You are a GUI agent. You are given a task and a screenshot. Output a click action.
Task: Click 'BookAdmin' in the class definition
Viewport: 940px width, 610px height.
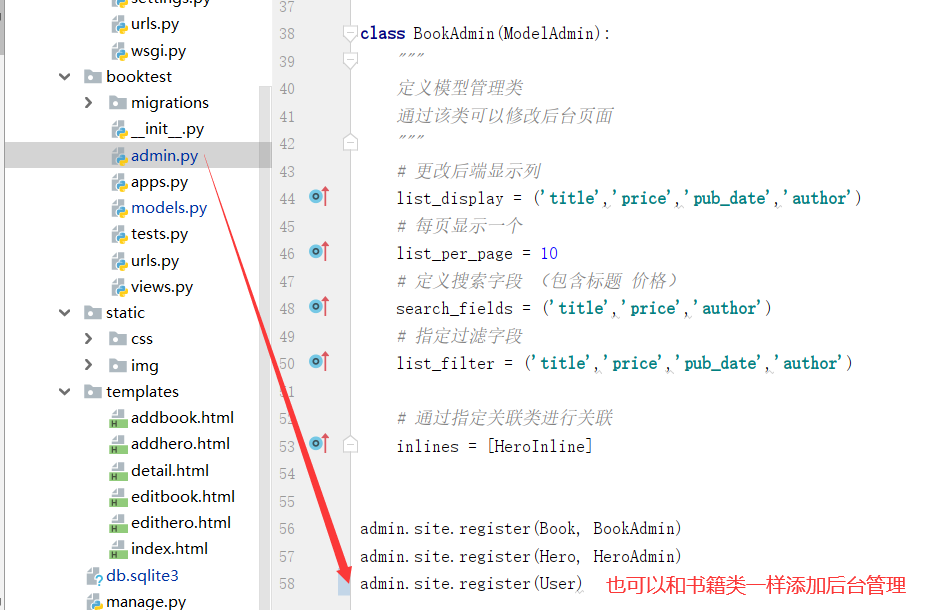(x=454, y=34)
